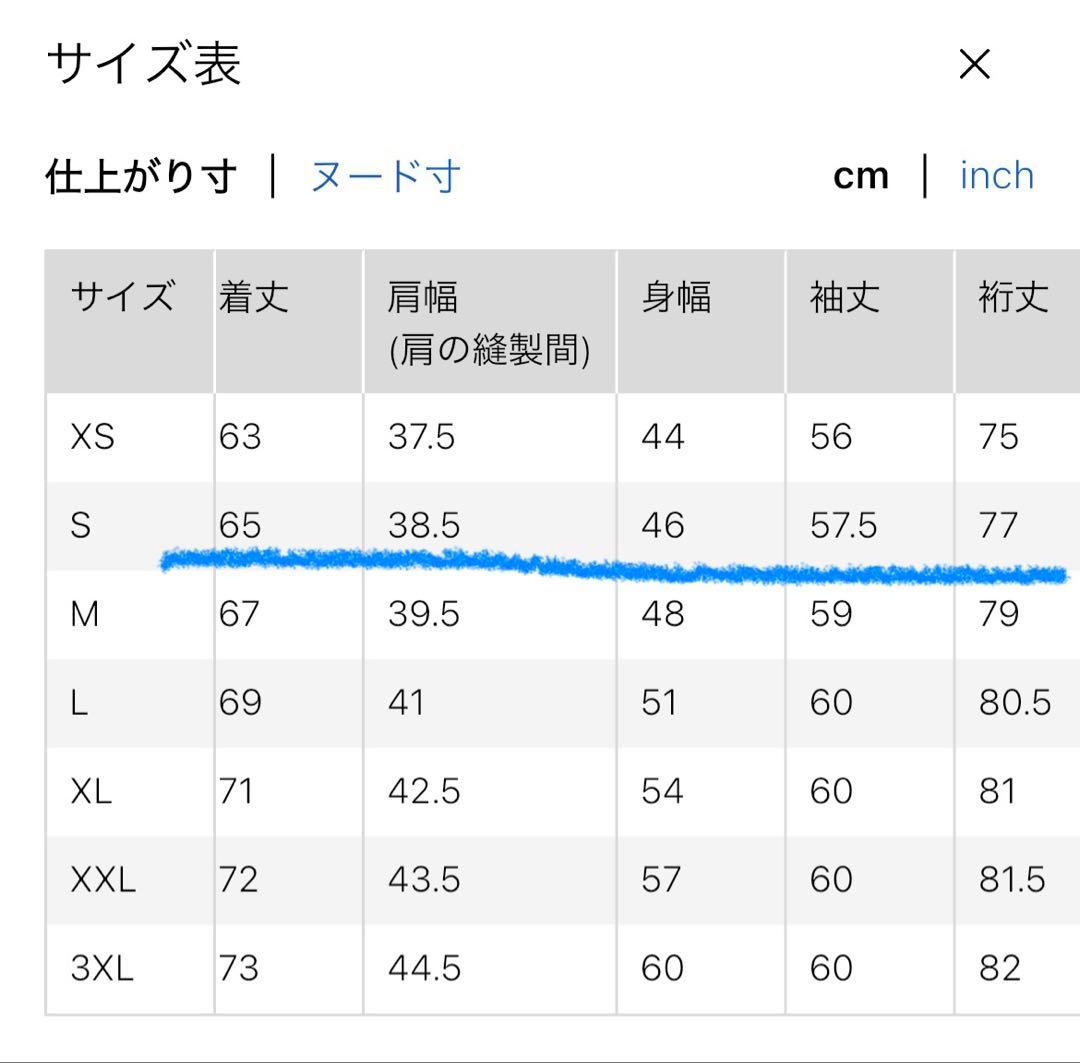Screen dimensions: 1080x1063
Task: Select the M size row label
Action: tap(85, 613)
